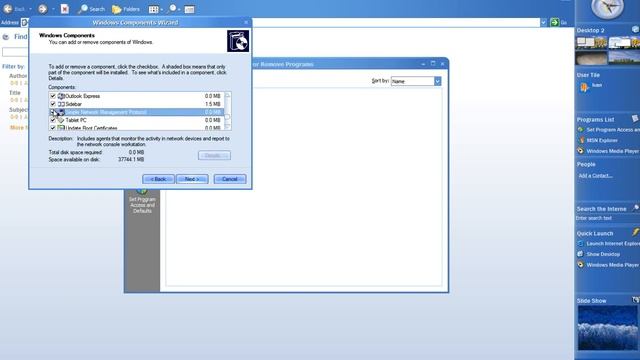Open Windows Media Player in Programs List
The image size is (640, 360).
pos(608,151)
